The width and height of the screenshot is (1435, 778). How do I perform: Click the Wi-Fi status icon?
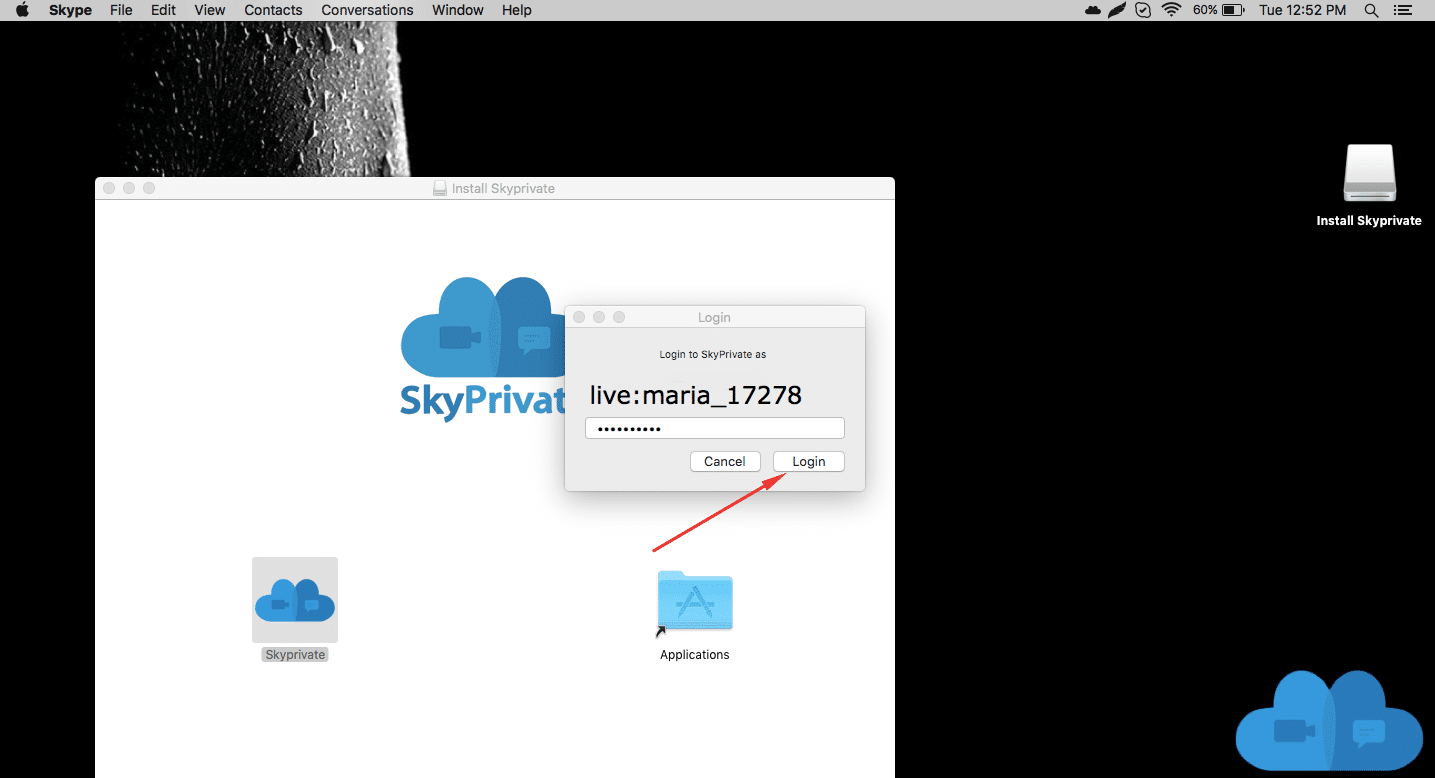click(x=1170, y=10)
